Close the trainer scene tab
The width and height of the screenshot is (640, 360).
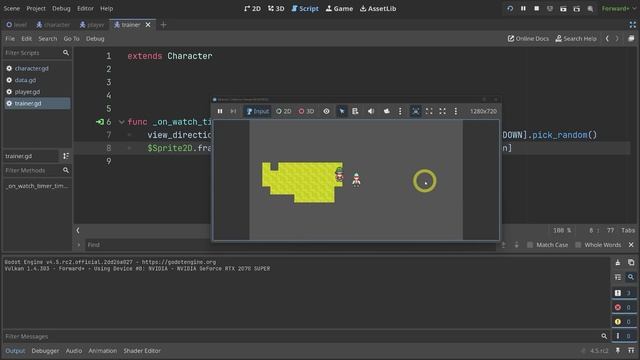[x=148, y=25]
